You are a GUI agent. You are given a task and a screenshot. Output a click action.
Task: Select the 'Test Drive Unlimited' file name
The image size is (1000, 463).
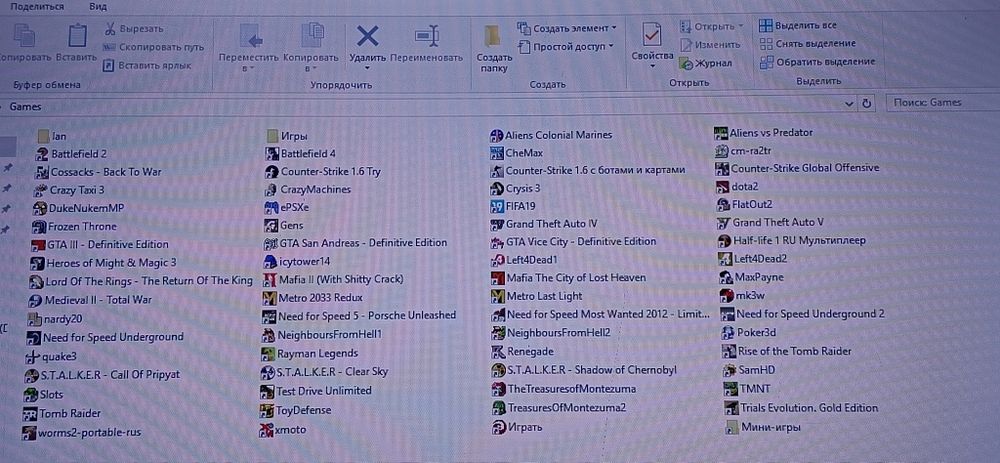pos(324,390)
